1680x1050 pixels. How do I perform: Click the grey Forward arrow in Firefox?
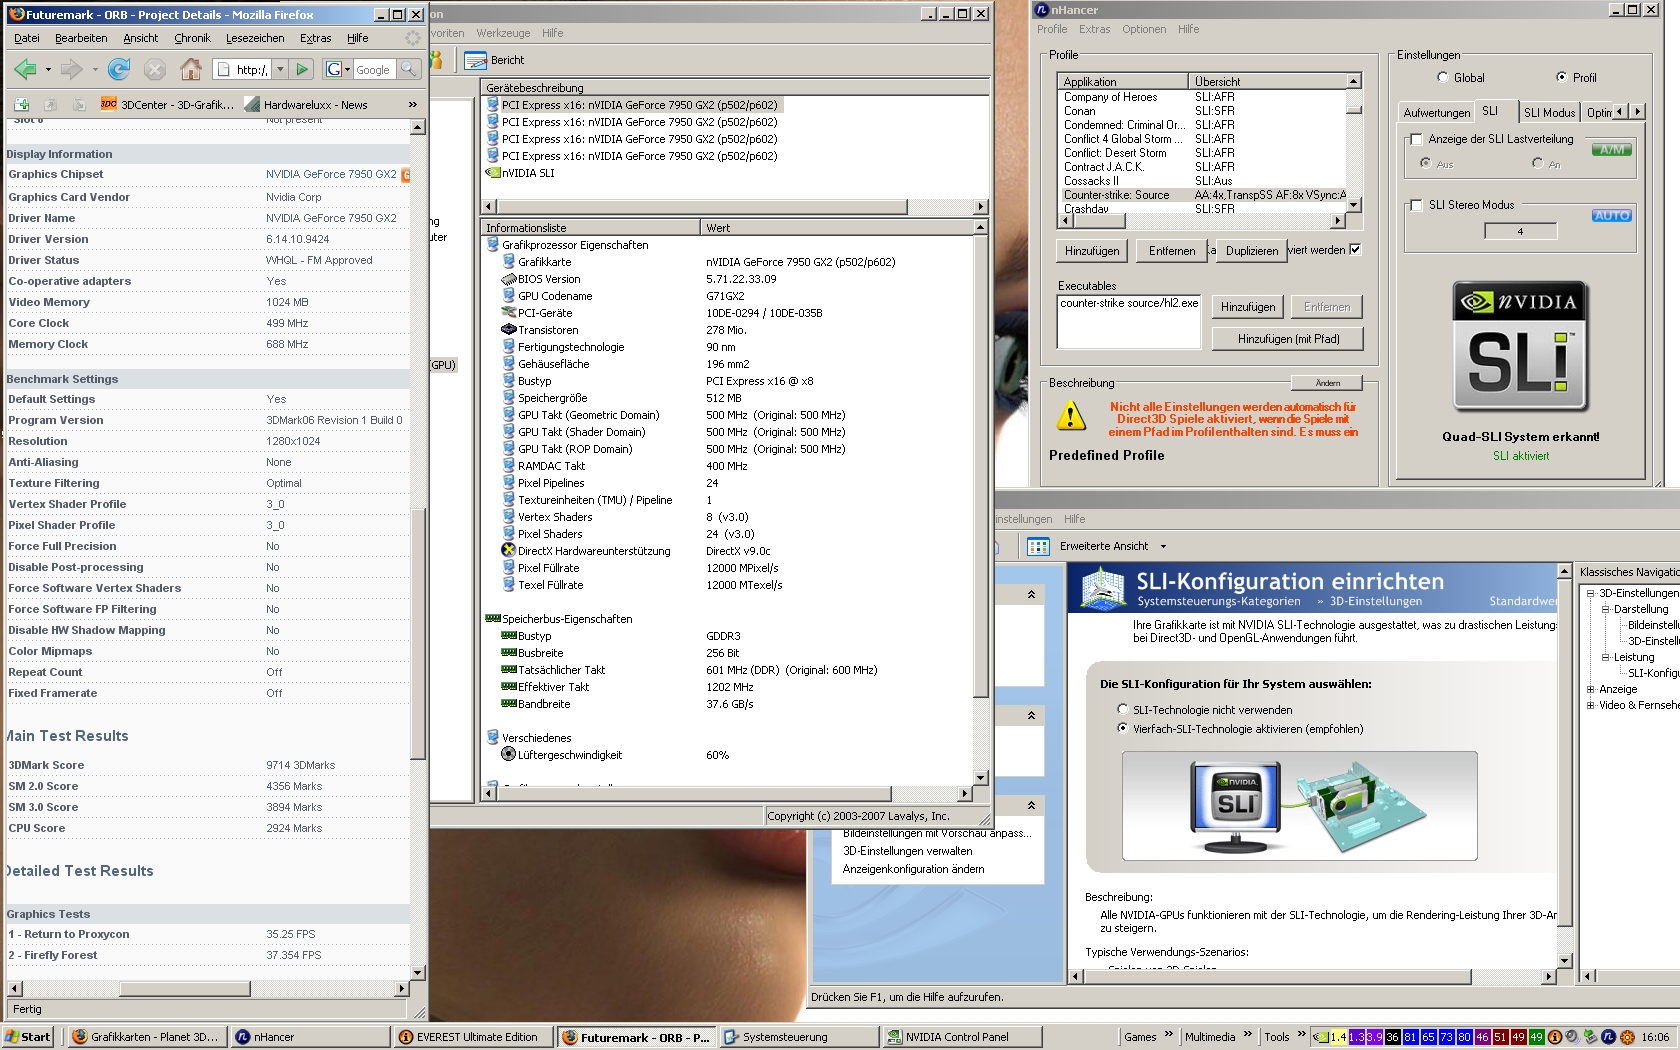point(71,69)
